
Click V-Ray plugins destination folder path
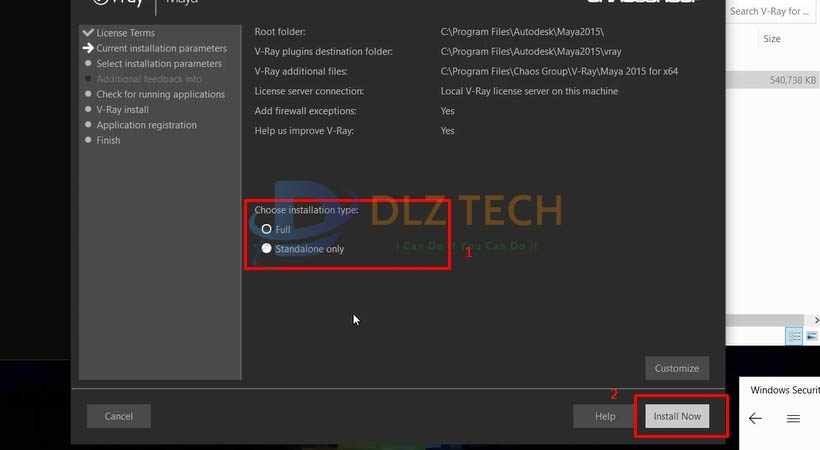tap(531, 52)
